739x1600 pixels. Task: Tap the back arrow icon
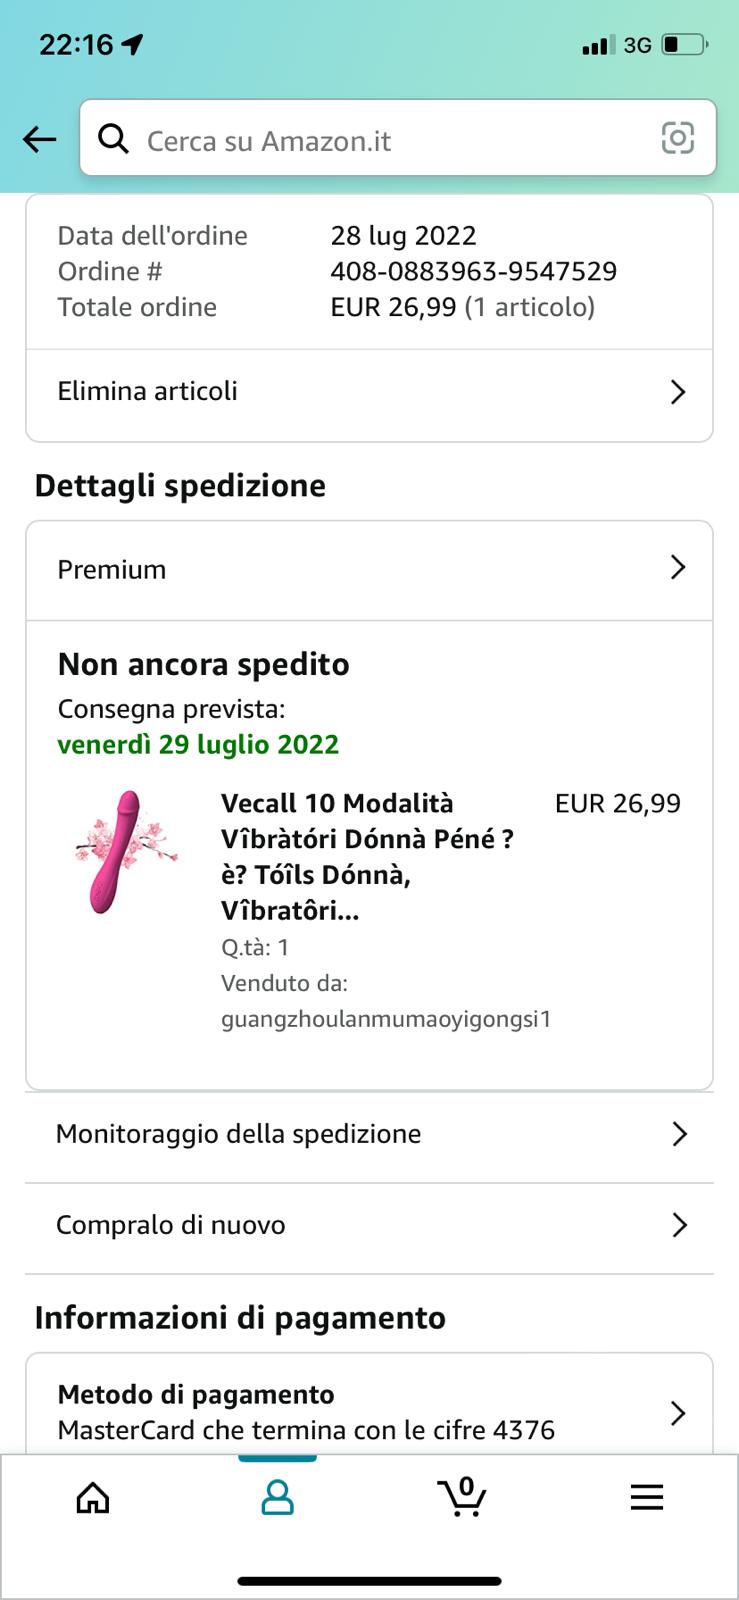40,139
